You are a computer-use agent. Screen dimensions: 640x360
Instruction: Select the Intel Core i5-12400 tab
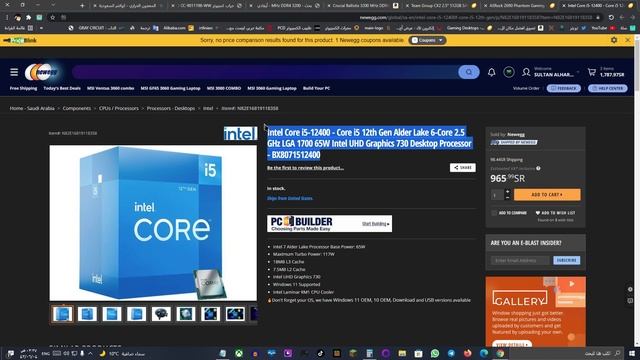(x=596, y=6)
